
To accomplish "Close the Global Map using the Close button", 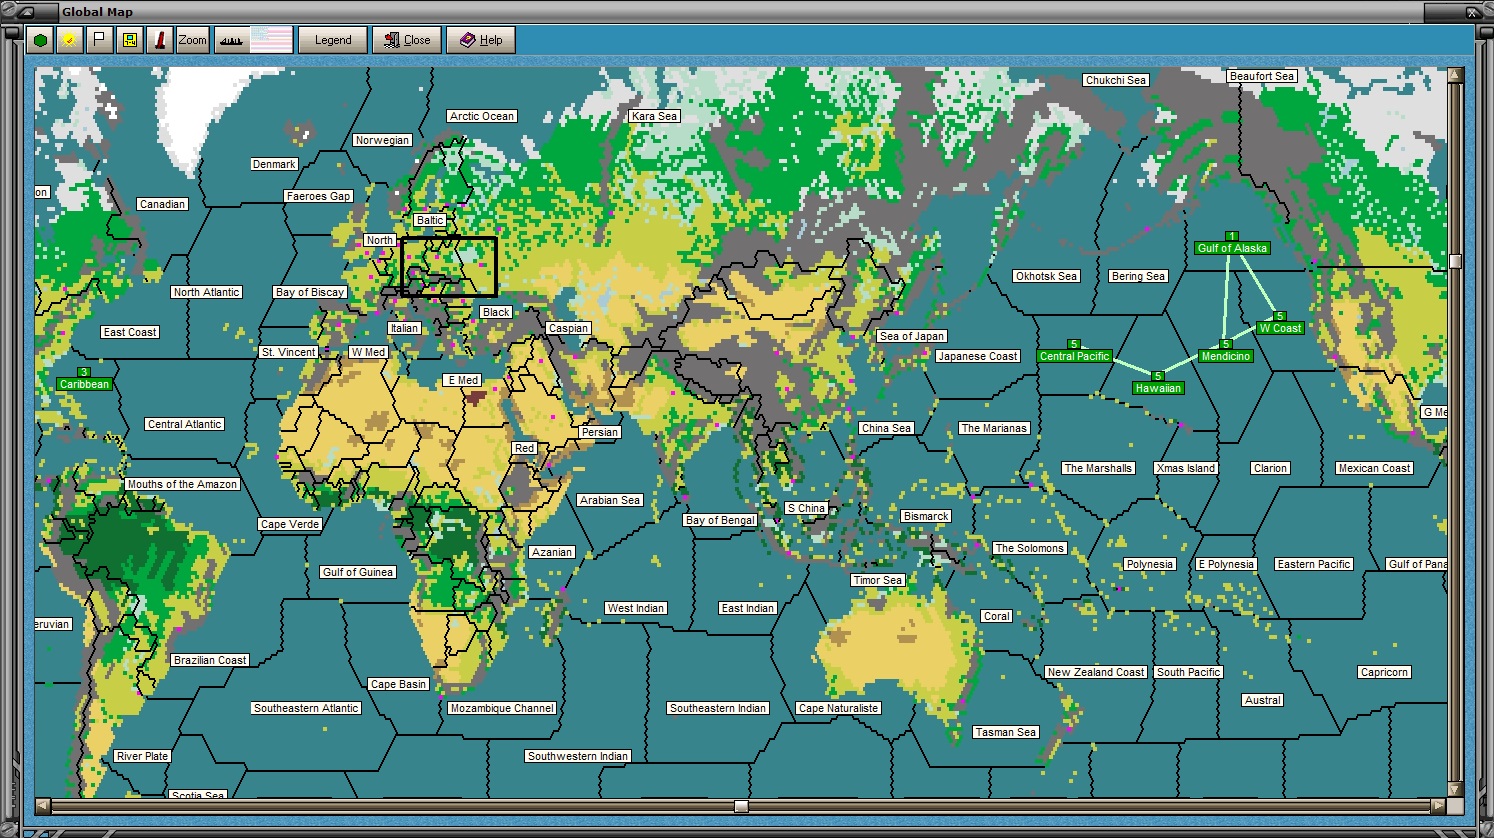I will click(407, 40).
